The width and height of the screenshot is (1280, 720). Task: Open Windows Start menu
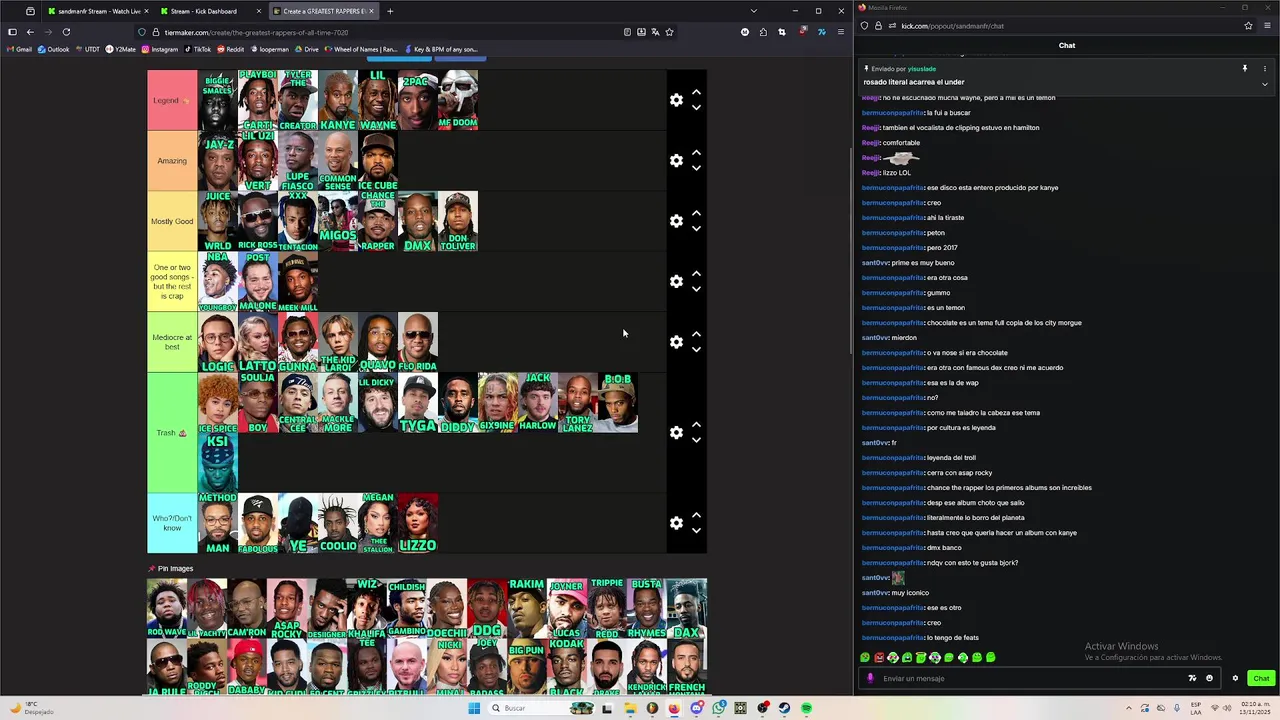pyautogui.click(x=473, y=708)
